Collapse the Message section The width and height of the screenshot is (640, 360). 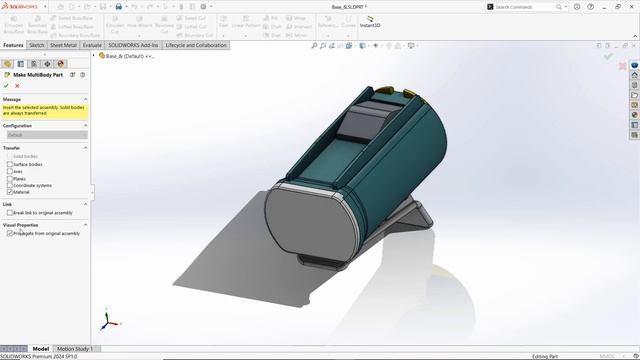(85, 99)
